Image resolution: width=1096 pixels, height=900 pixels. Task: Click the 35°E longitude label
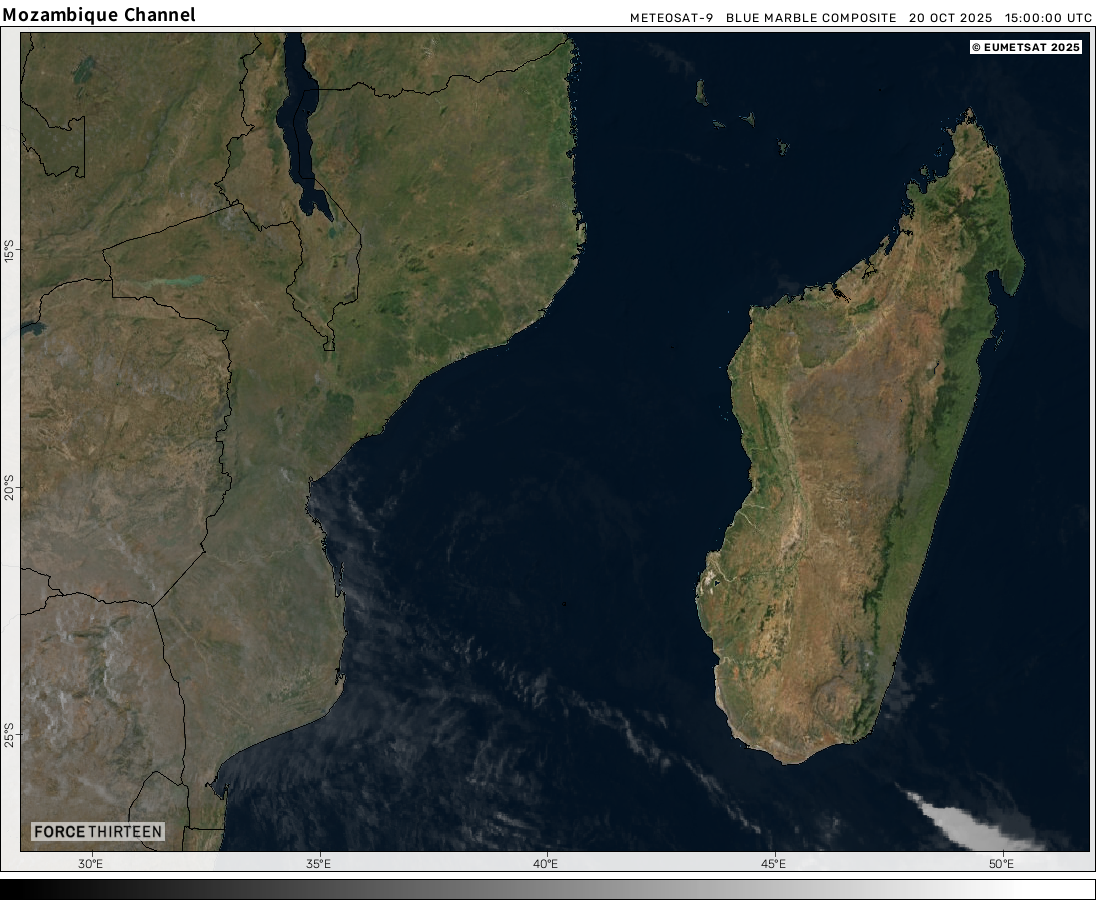[x=318, y=864]
